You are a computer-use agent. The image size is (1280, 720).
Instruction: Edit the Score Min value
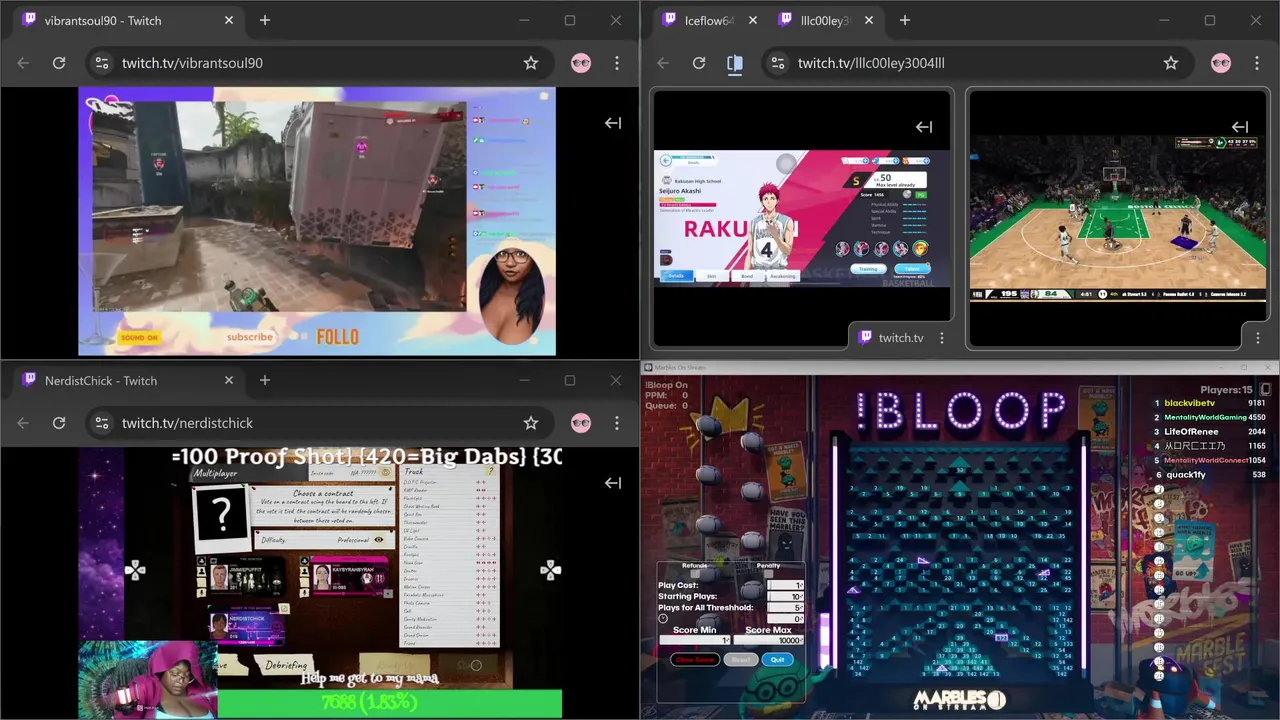tap(694, 640)
